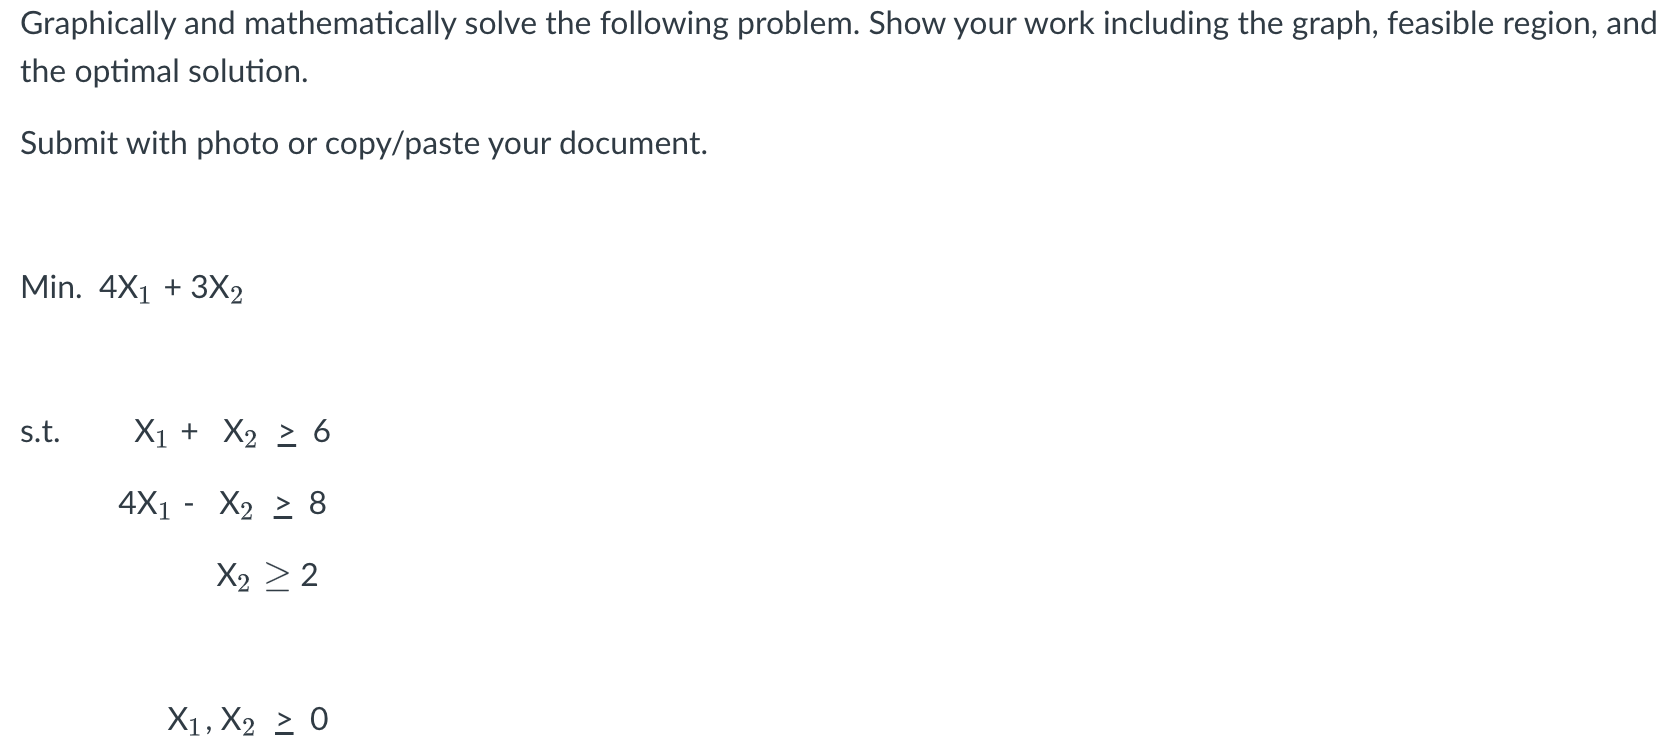The image size is (1674, 750).
Task: Click the word 'Graphically'
Action: click(98, 25)
